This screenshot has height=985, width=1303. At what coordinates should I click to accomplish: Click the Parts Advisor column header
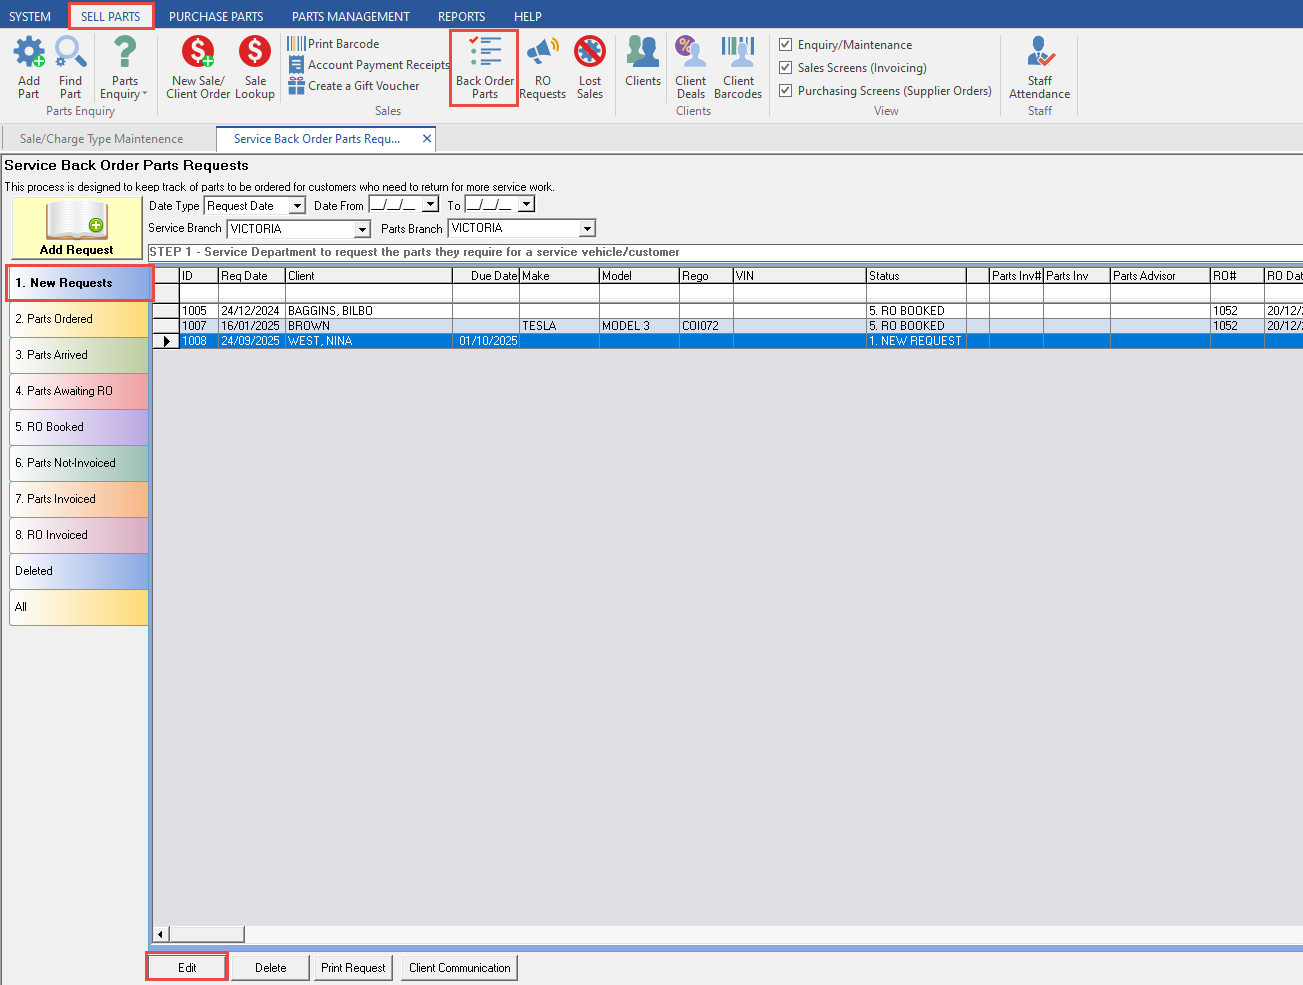click(x=1160, y=276)
